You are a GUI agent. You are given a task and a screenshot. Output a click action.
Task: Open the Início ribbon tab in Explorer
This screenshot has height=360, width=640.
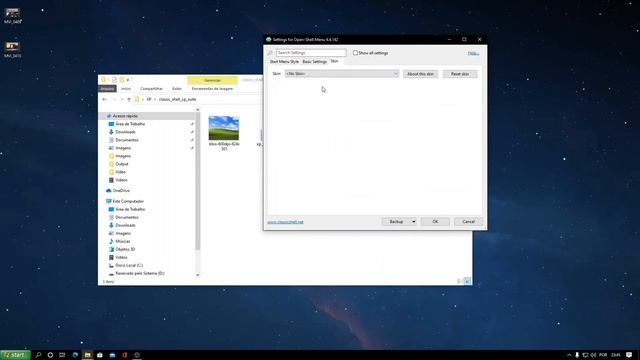(x=126, y=89)
